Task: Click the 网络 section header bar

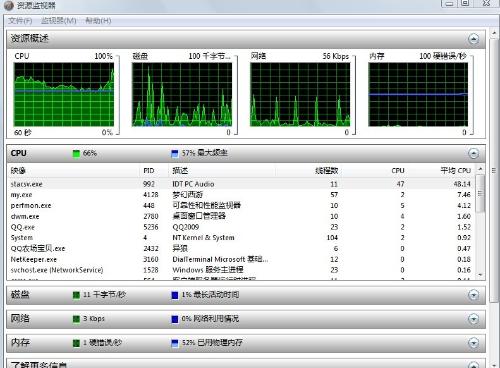Action: tap(246, 319)
